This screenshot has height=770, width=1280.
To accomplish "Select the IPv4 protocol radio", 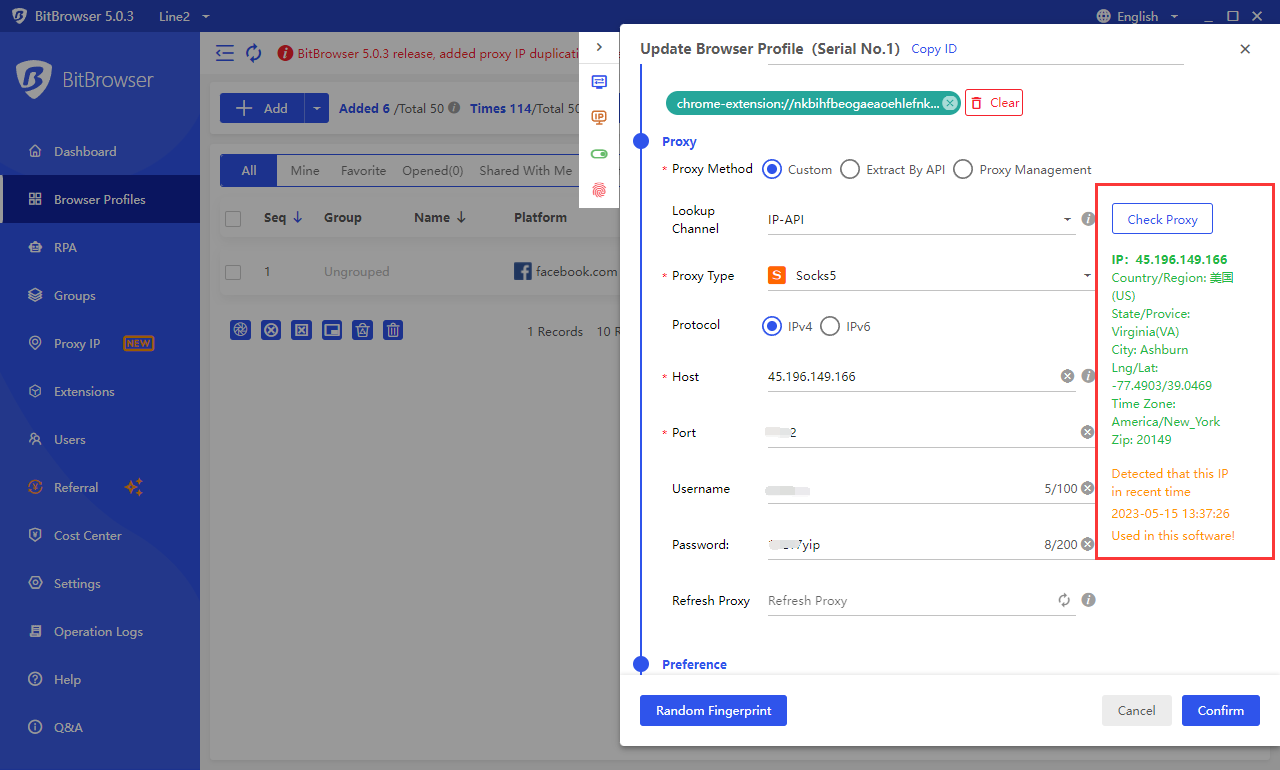I will (x=772, y=325).
